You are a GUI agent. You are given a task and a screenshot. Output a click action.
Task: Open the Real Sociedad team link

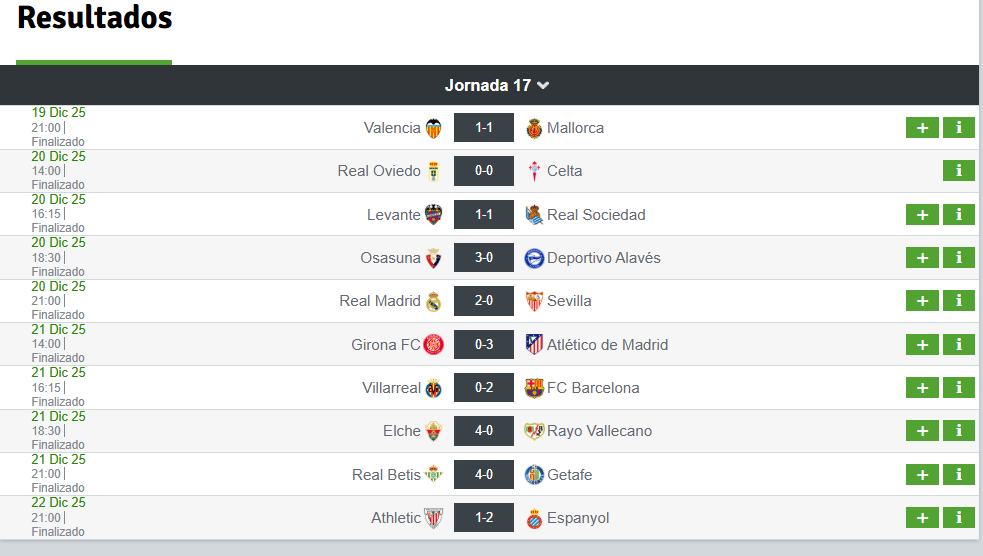click(x=596, y=215)
